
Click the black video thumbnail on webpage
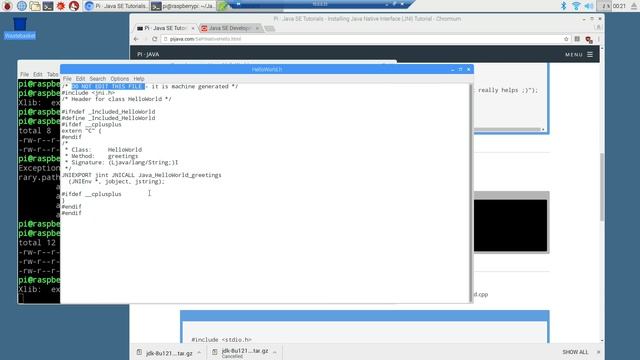click(x=510, y=225)
